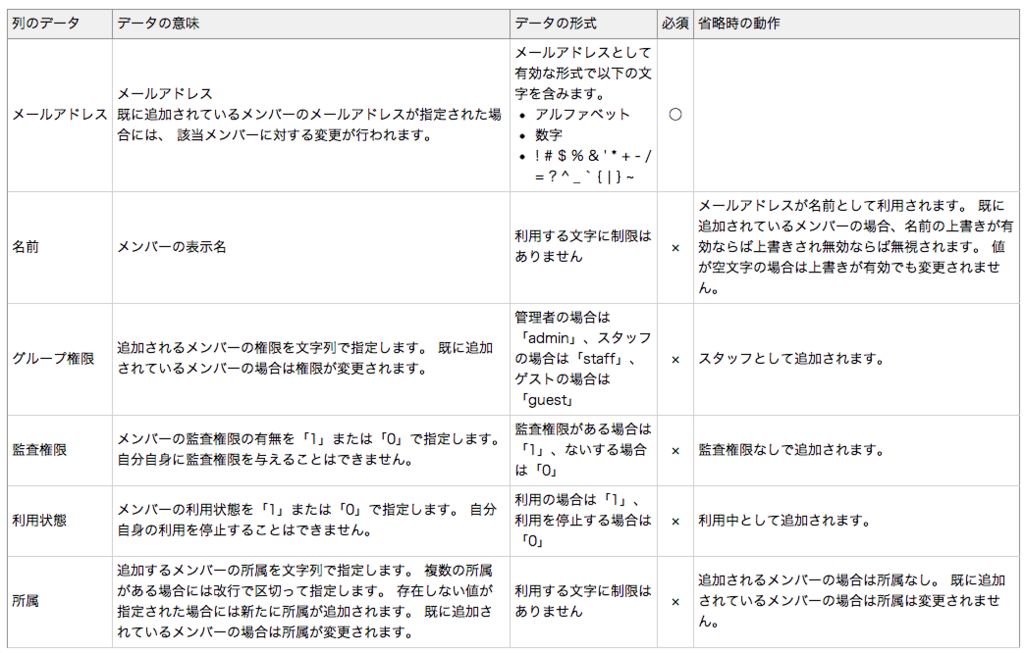
Task: Click the 省略時の動作 column header
Action: coord(856,24)
